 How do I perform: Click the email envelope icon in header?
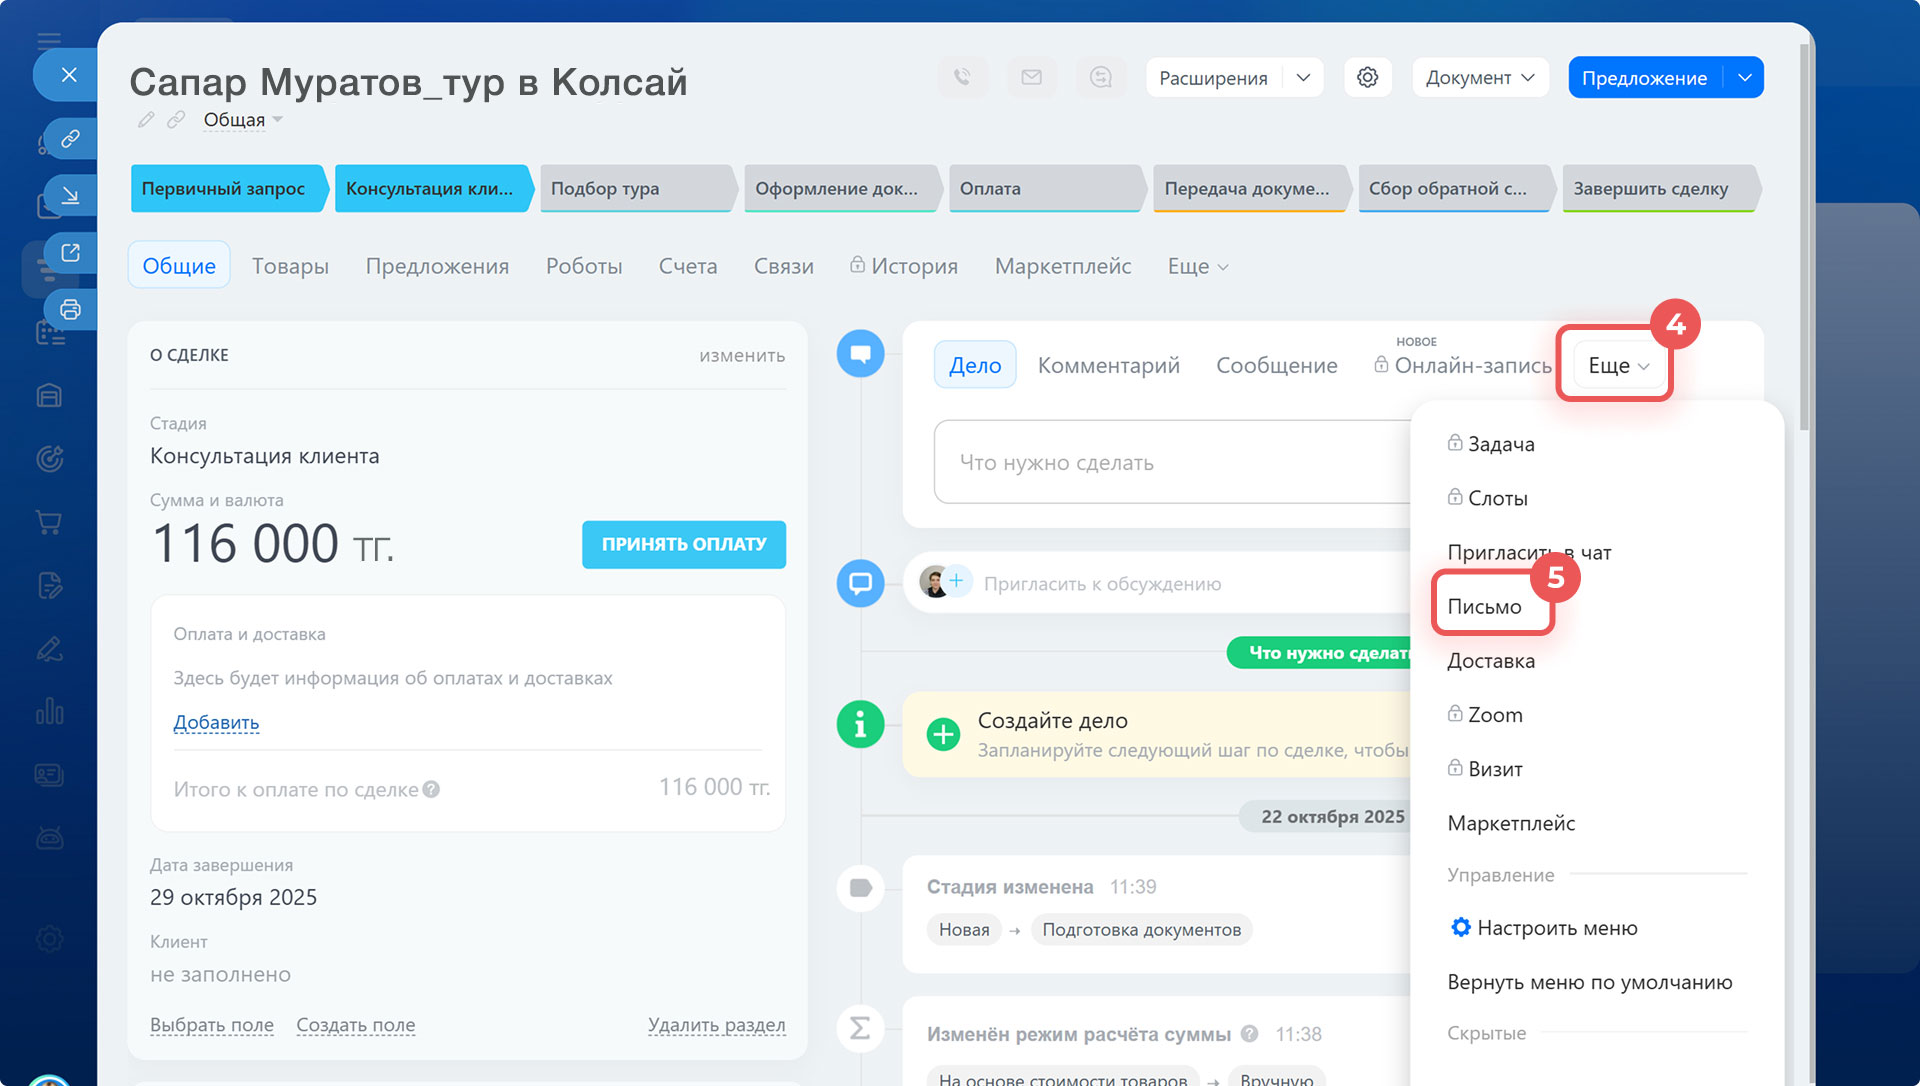(1031, 77)
